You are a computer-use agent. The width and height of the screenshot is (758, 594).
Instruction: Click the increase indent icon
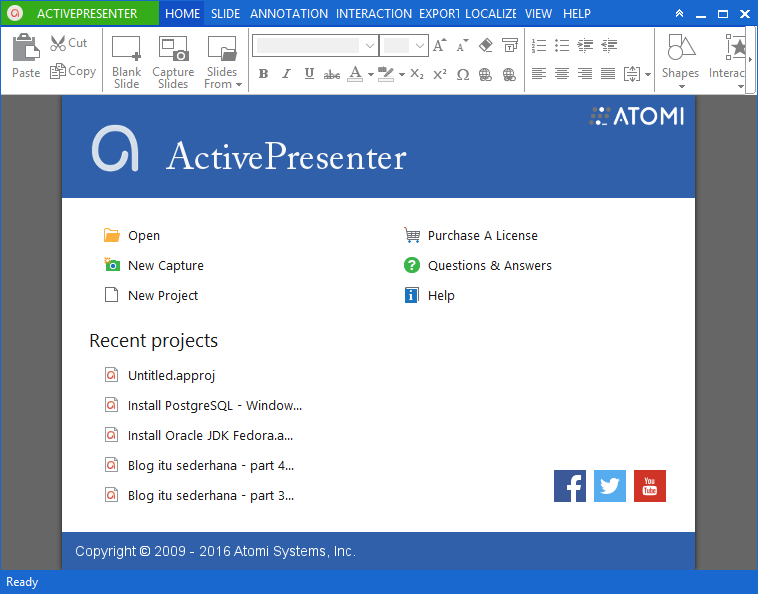point(585,45)
